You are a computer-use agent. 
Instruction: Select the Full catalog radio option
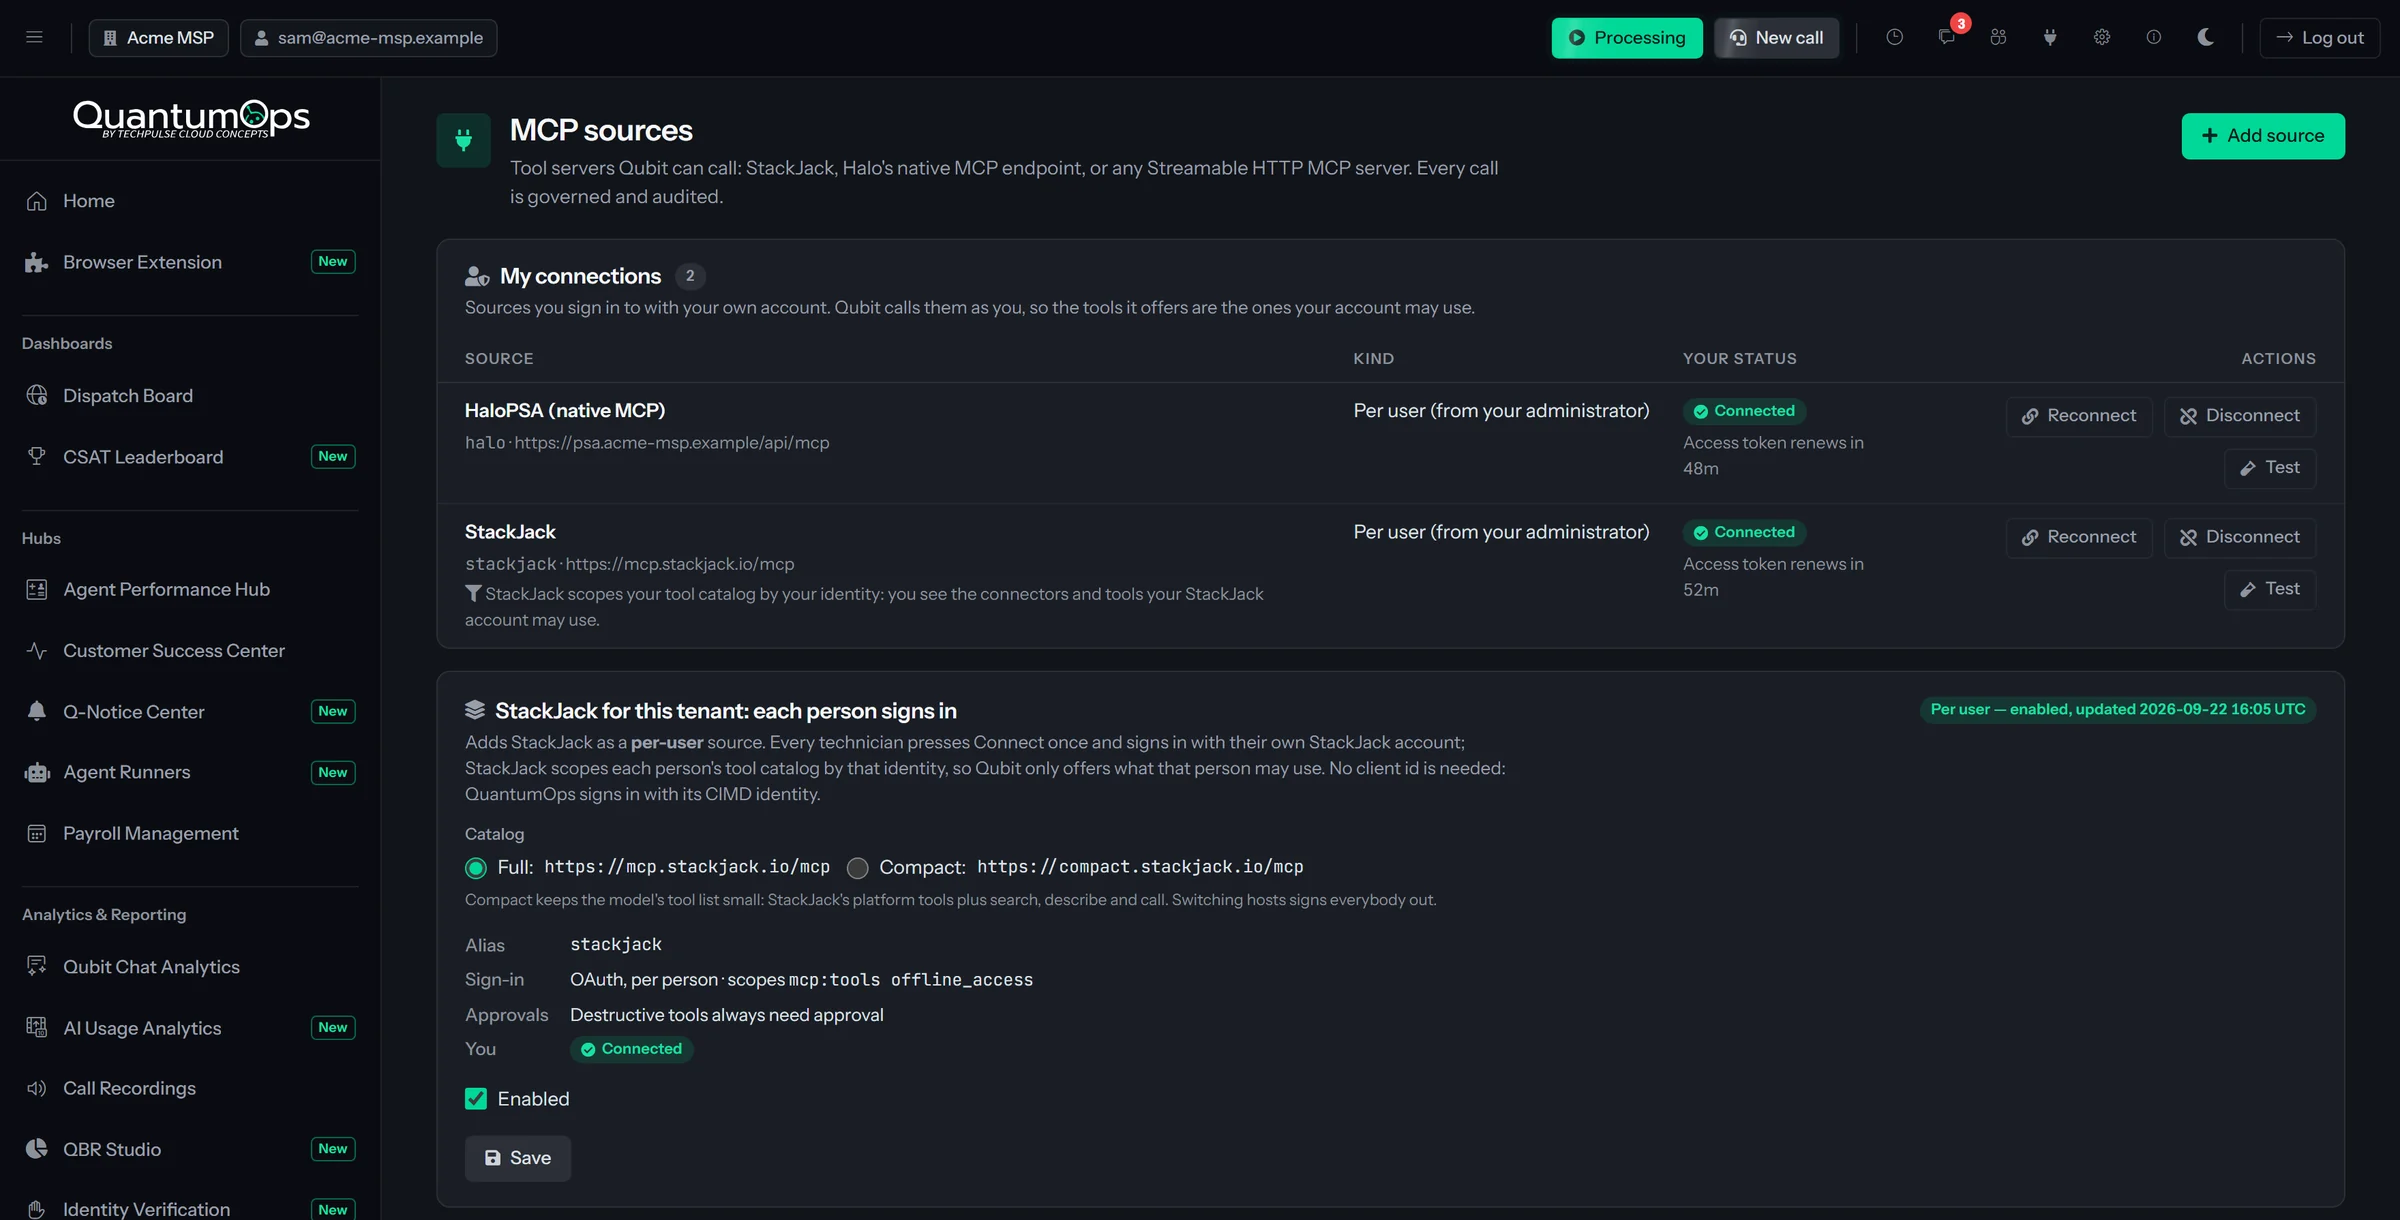click(476, 867)
